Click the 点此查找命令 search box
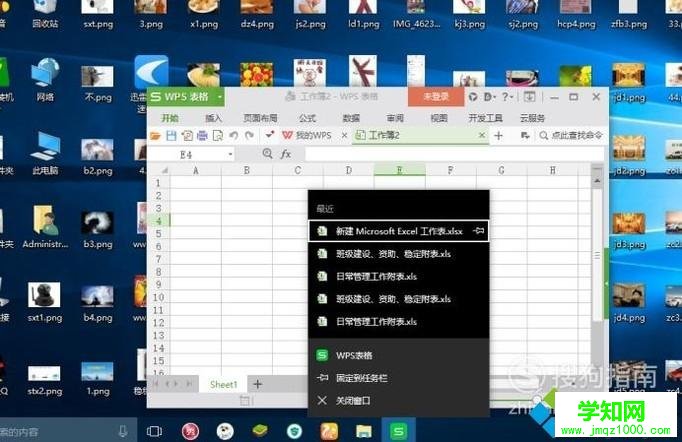This screenshot has width=682, height=442. pos(571,136)
